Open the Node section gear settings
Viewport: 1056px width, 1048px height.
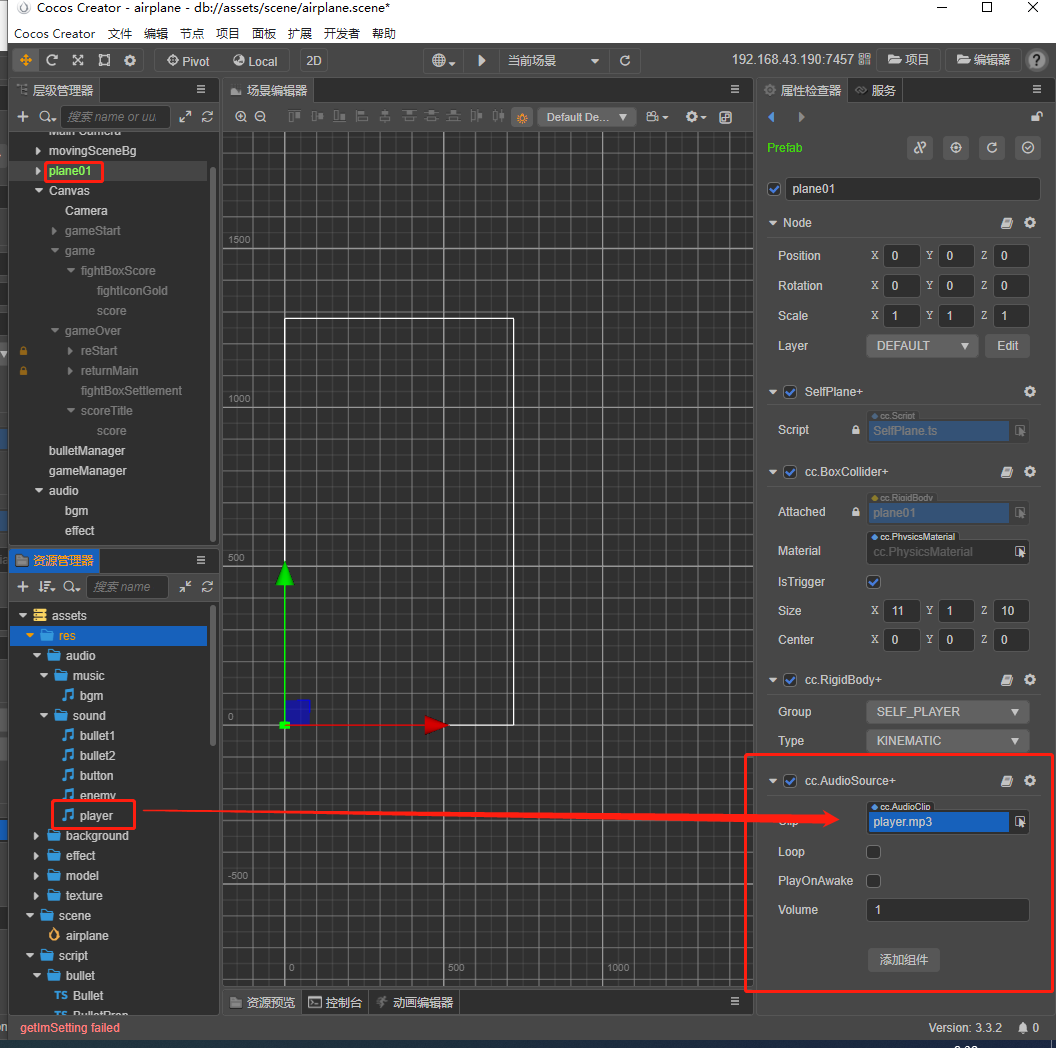[1030, 223]
